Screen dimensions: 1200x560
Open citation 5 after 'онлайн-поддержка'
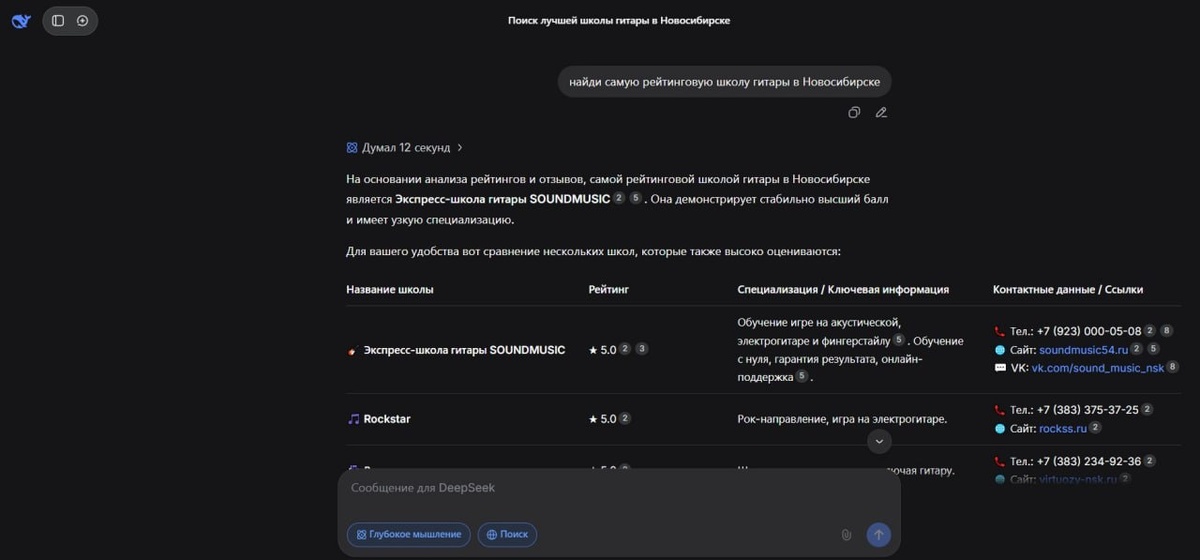(x=802, y=377)
